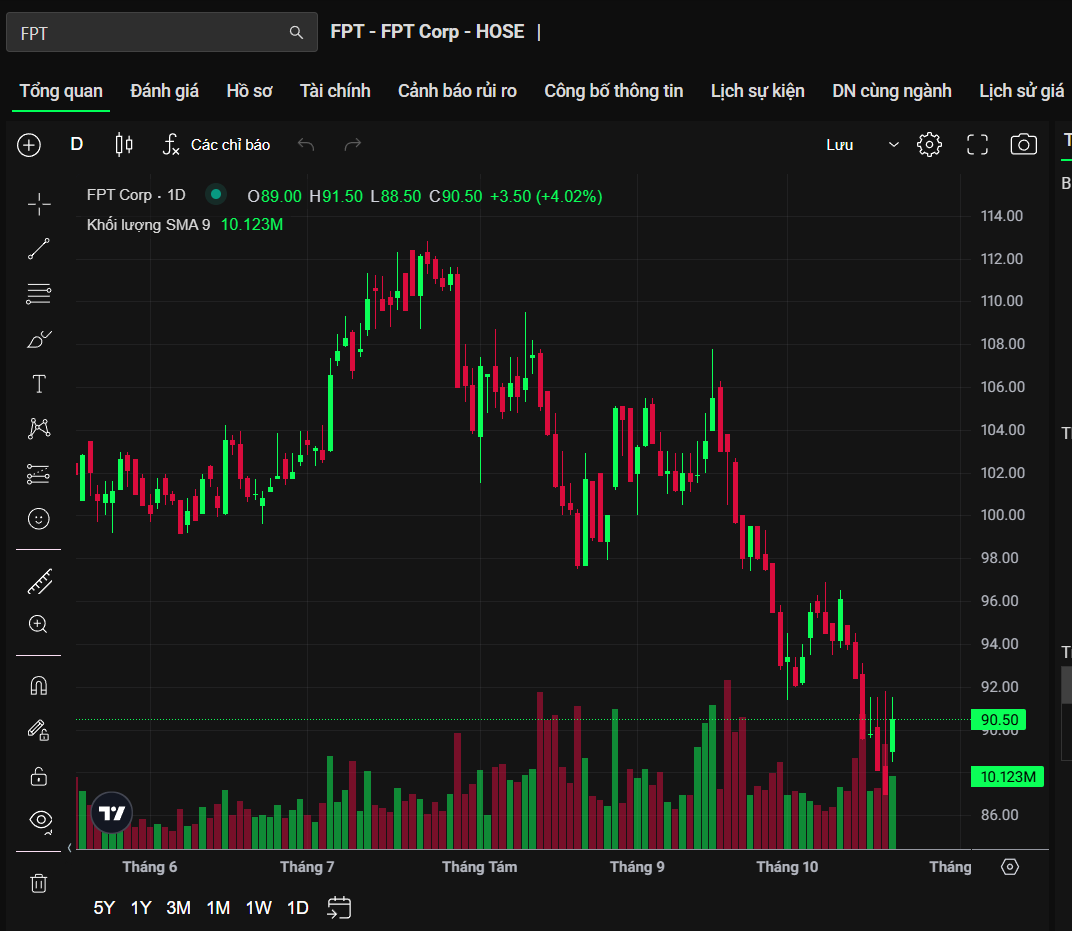Open the candlestick chart type selector
Screen dimensions: 1072x931
point(124,145)
